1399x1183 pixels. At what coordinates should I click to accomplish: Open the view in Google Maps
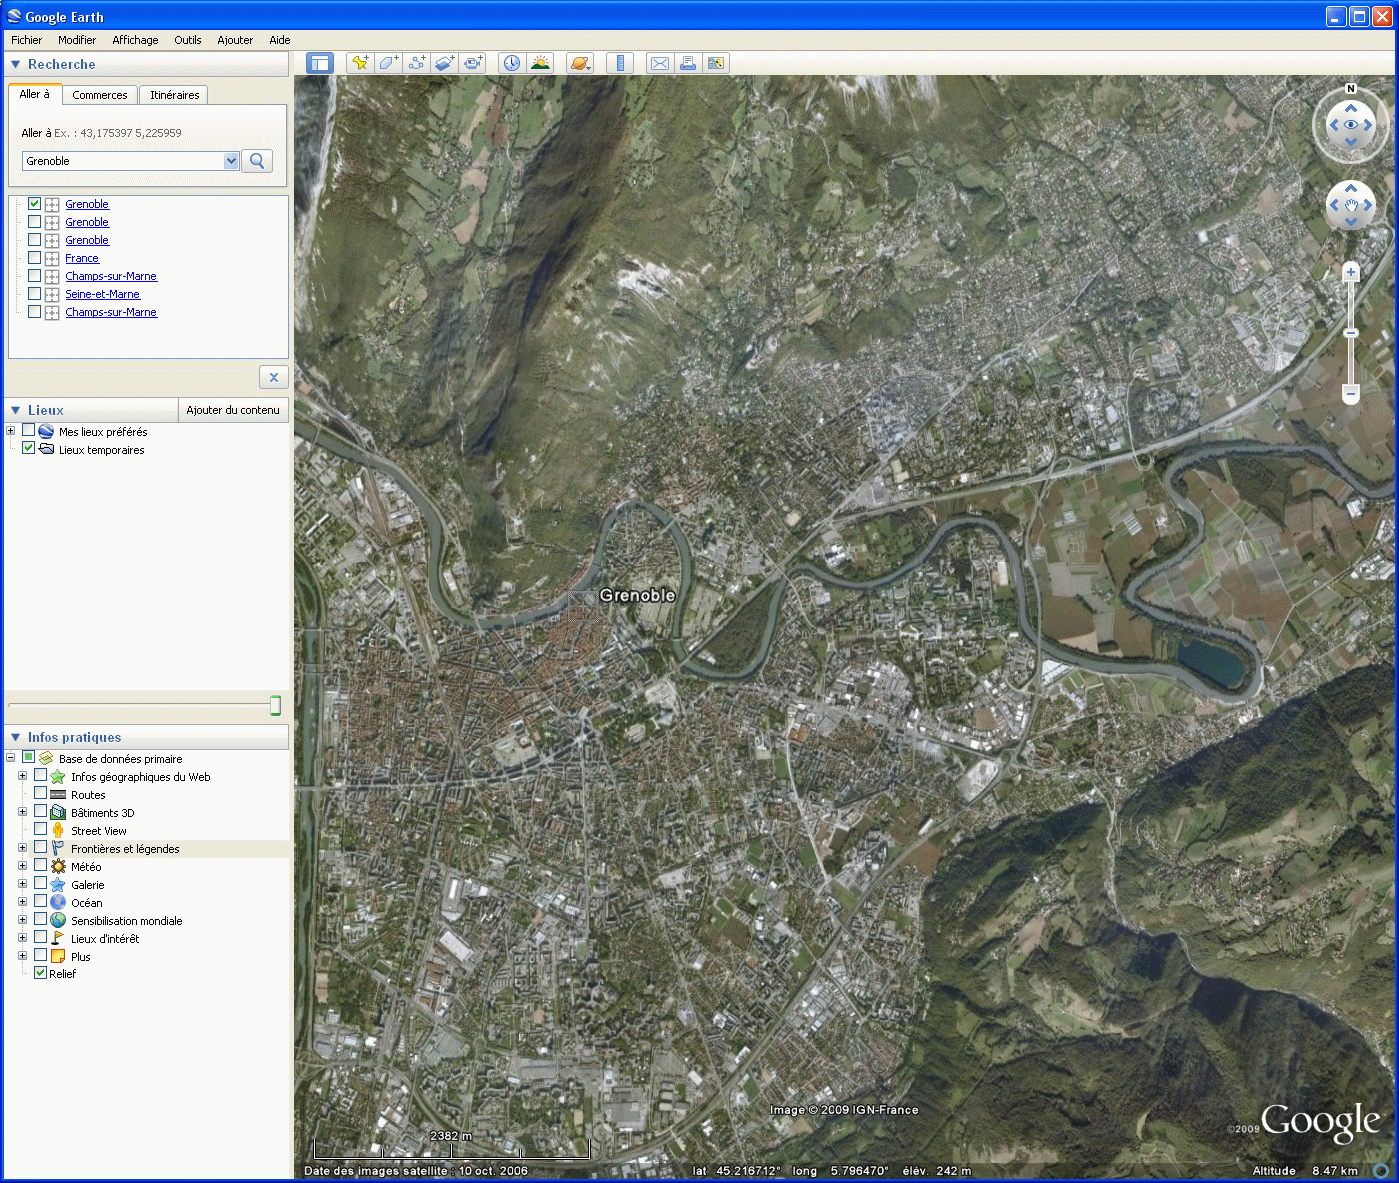tap(716, 63)
